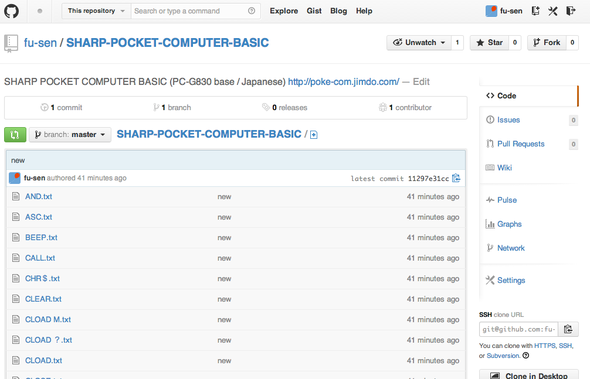Click the file icon beside CLEAR.txt
Image resolution: width=590 pixels, height=379 pixels.
click(x=16, y=299)
